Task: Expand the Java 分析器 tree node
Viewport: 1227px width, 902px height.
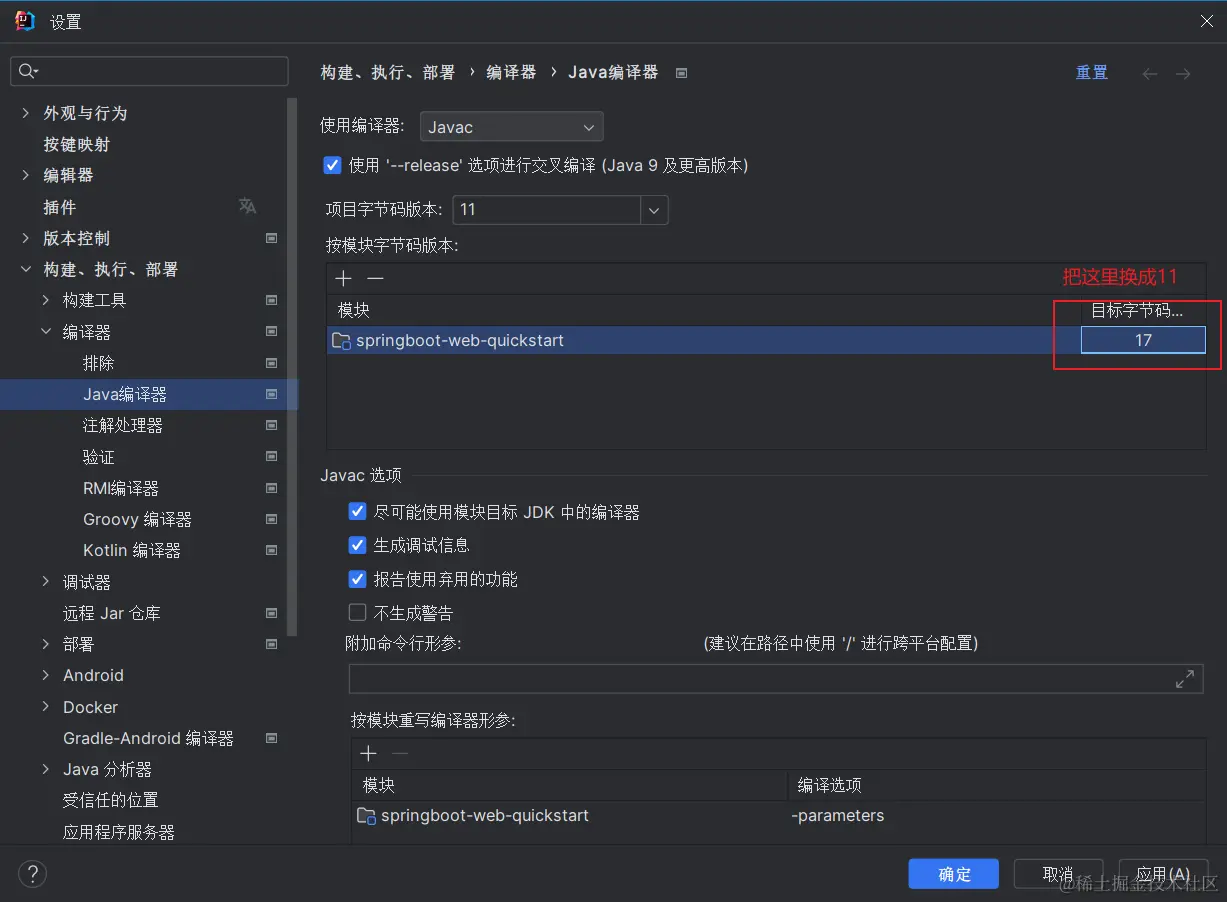Action: coord(45,769)
